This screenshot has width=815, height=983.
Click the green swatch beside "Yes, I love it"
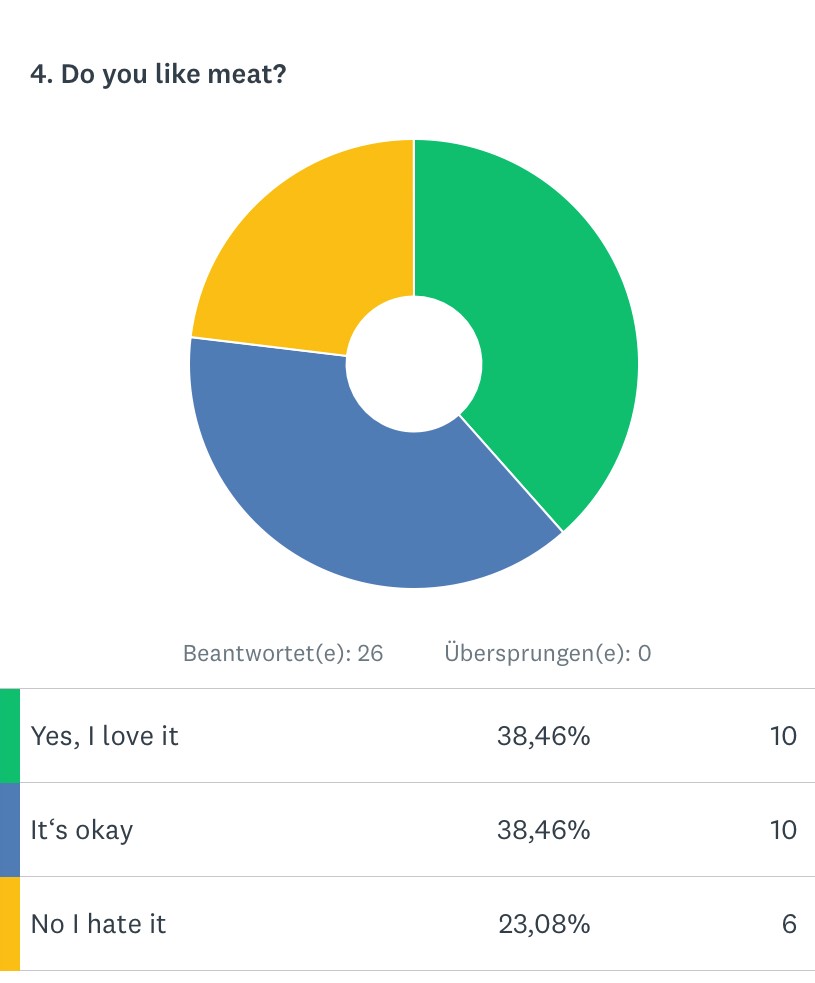point(9,736)
